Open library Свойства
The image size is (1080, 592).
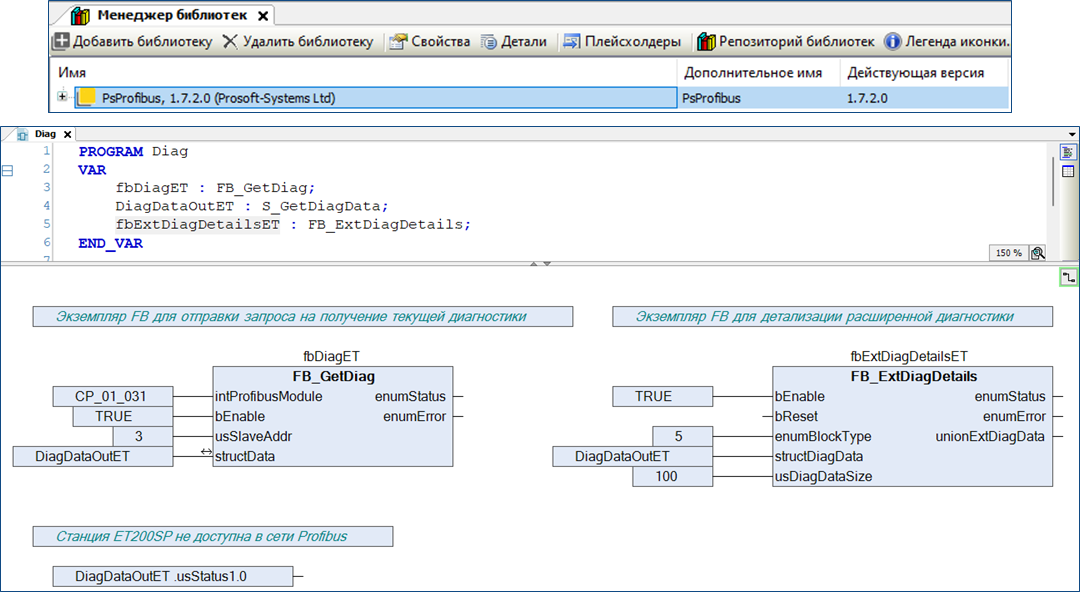point(429,42)
